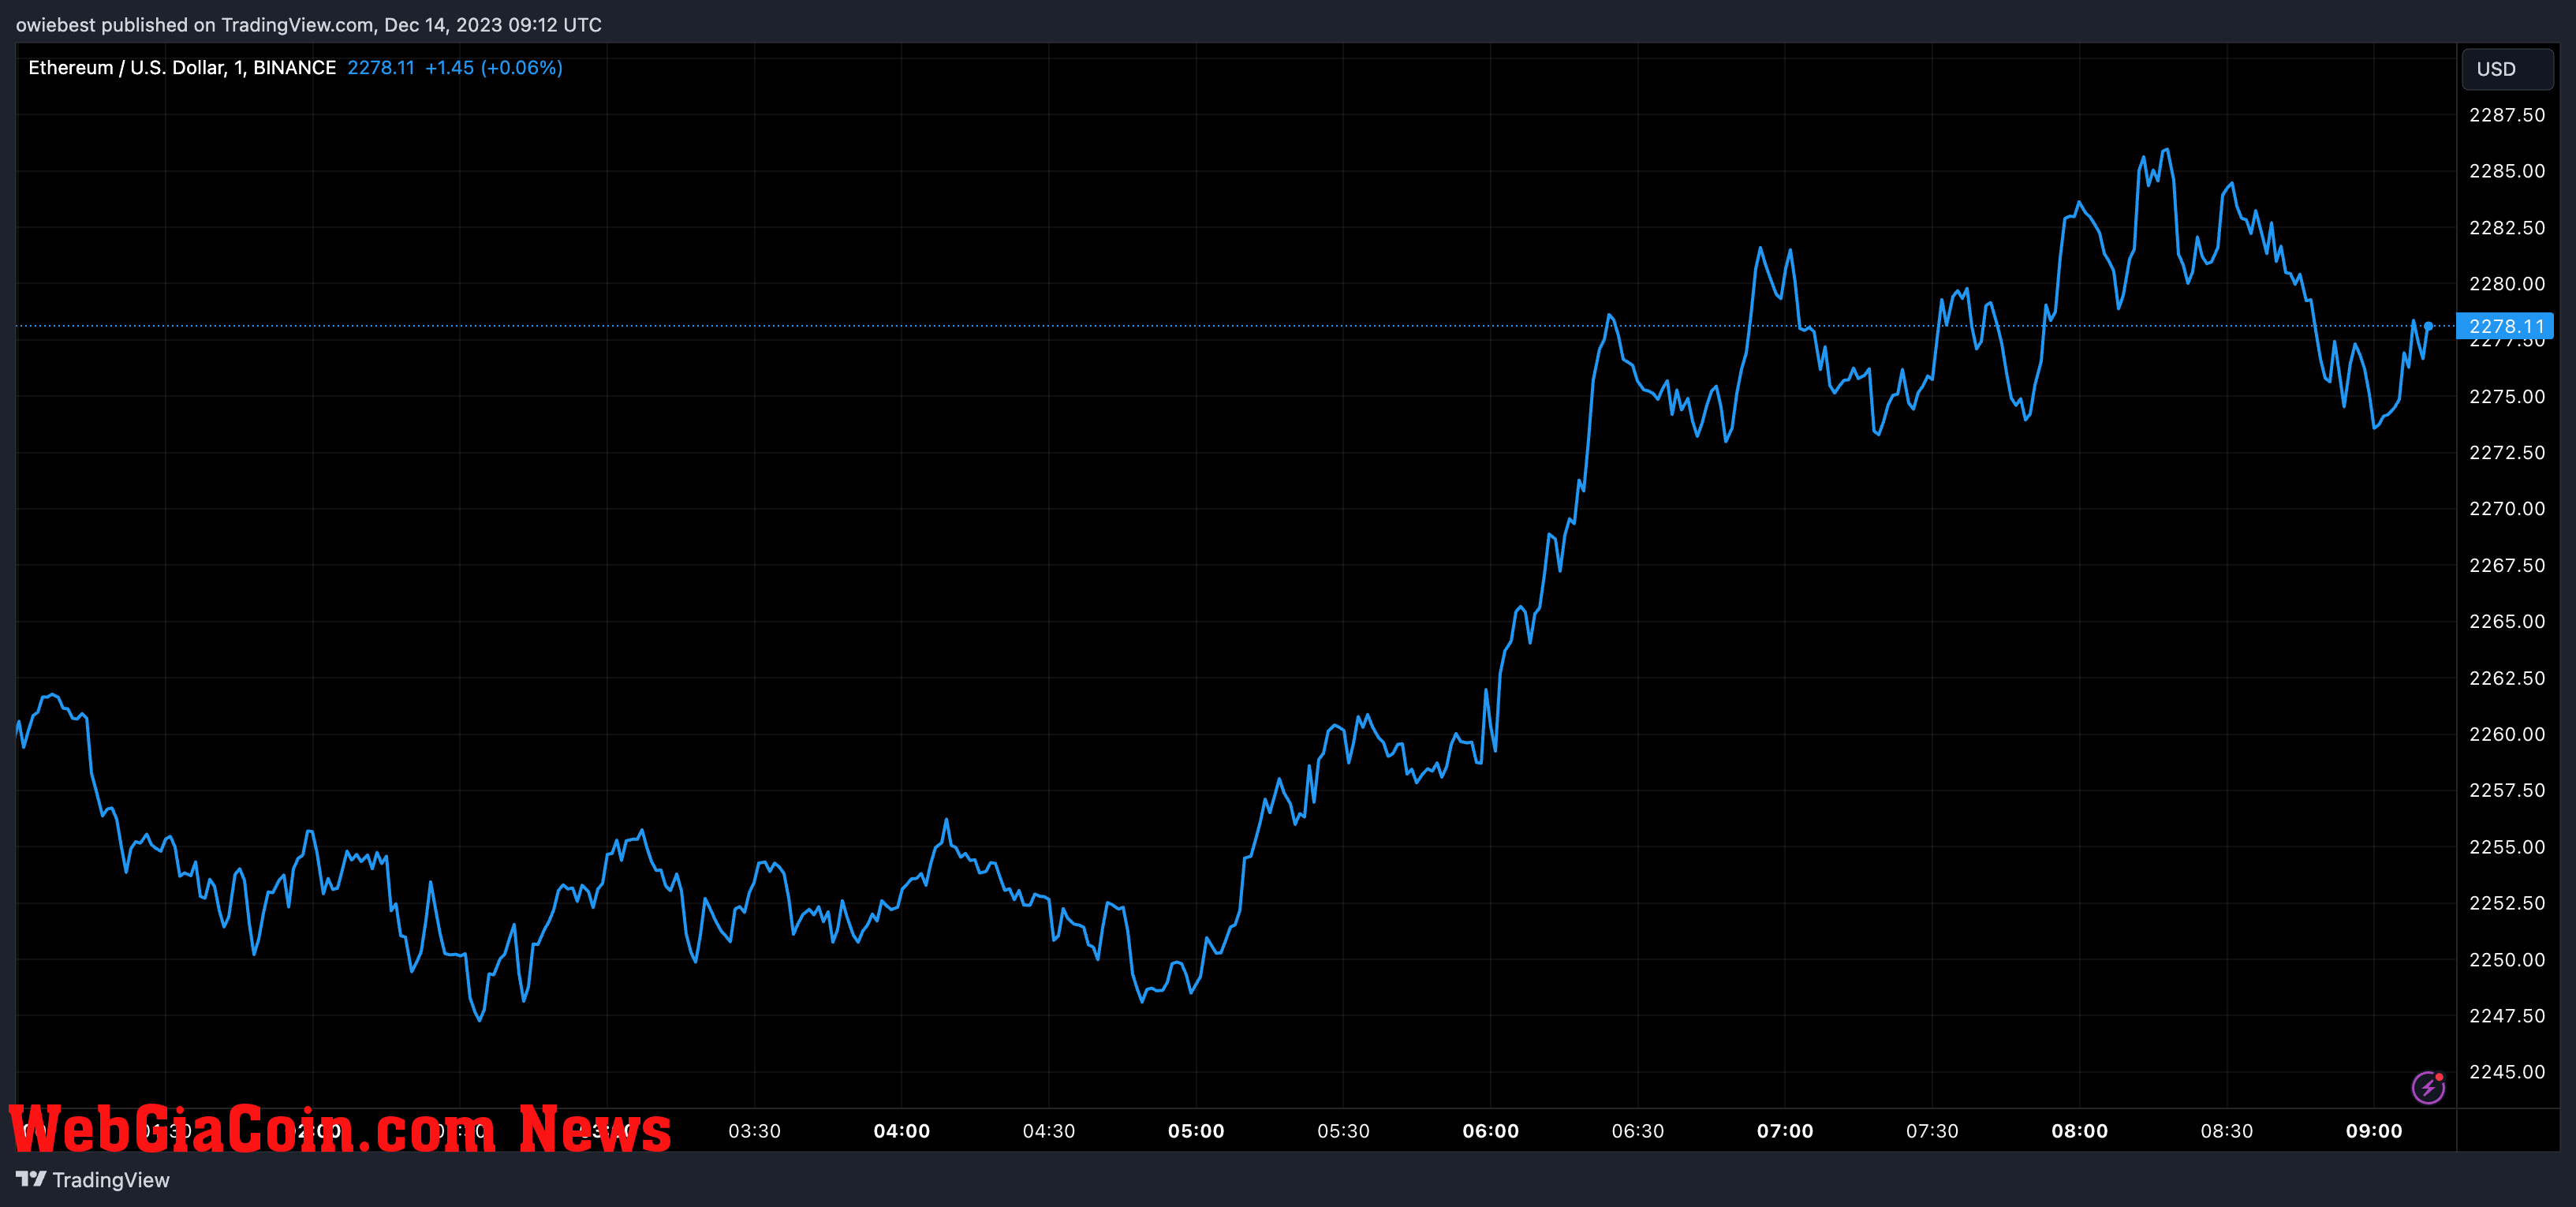Click the +1.45 (+0.06%) change value
This screenshot has height=1207, width=2576.
click(494, 67)
